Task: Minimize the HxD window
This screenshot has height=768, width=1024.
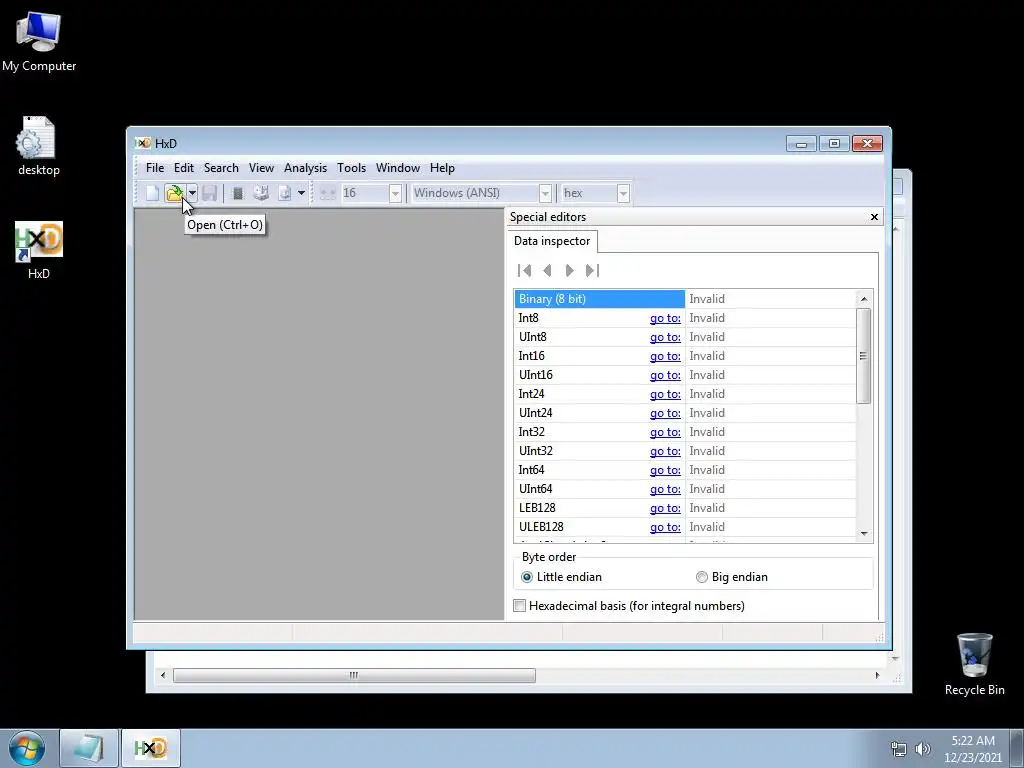Action: tap(801, 144)
